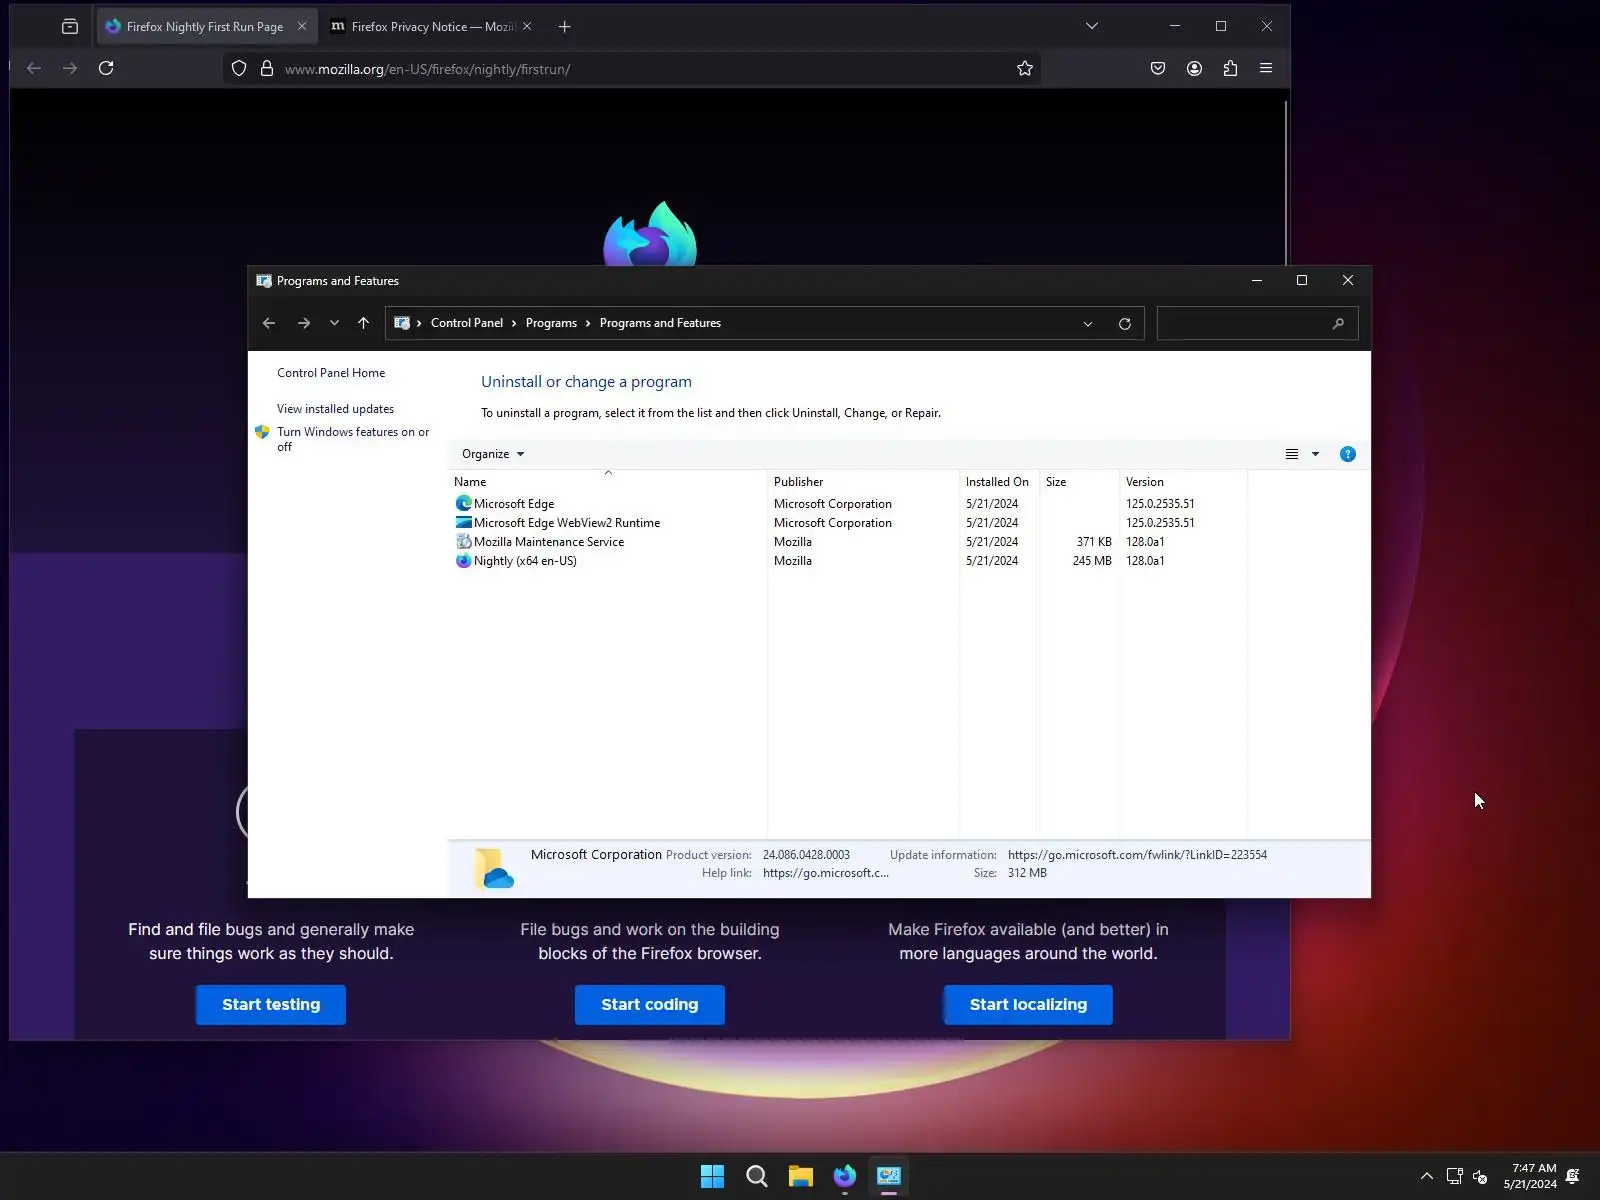
Task: Click the Firefox reload page icon
Action: point(106,68)
